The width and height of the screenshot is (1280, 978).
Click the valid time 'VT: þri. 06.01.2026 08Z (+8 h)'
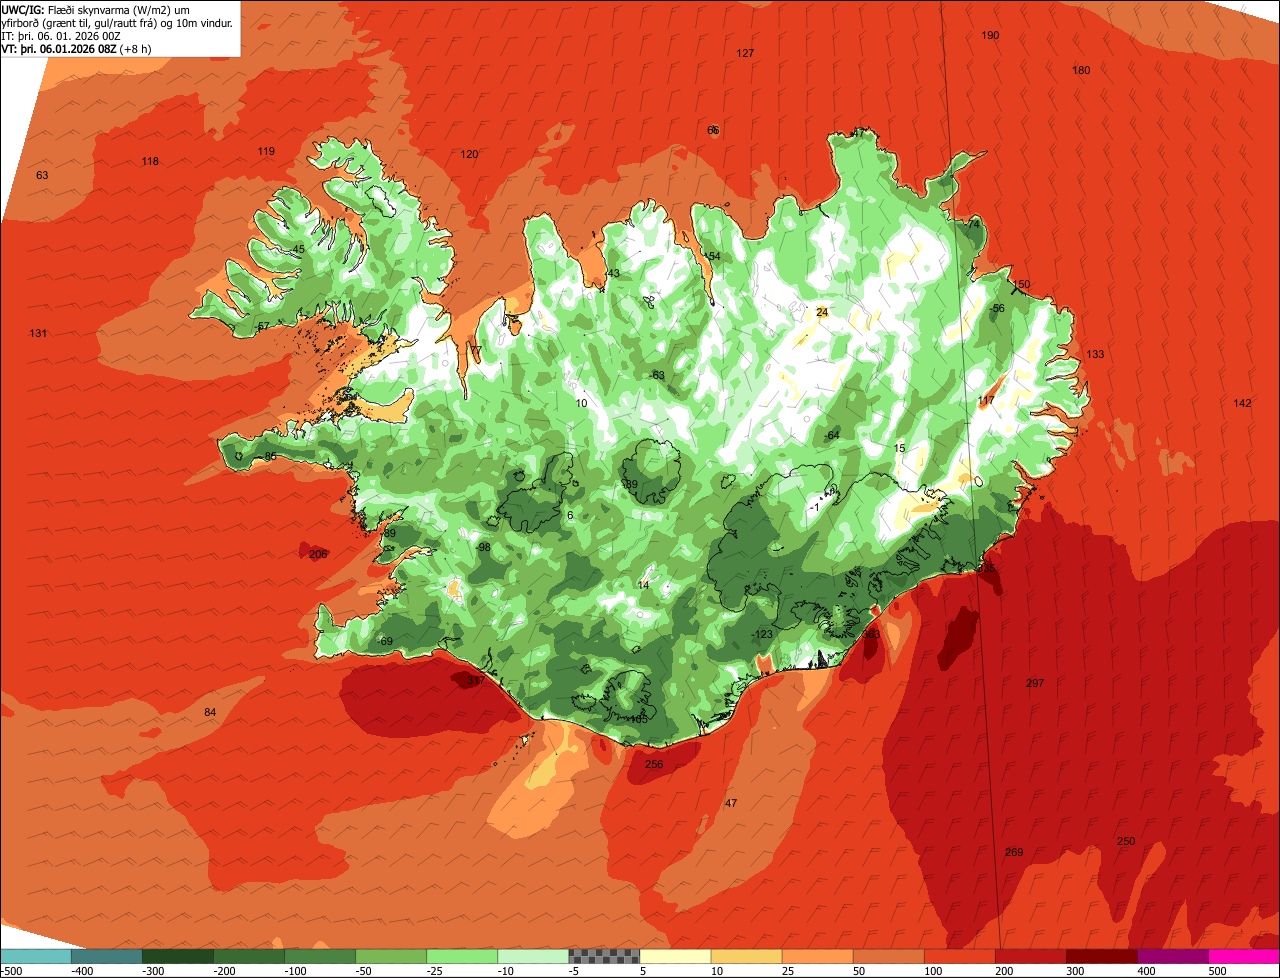click(77, 49)
